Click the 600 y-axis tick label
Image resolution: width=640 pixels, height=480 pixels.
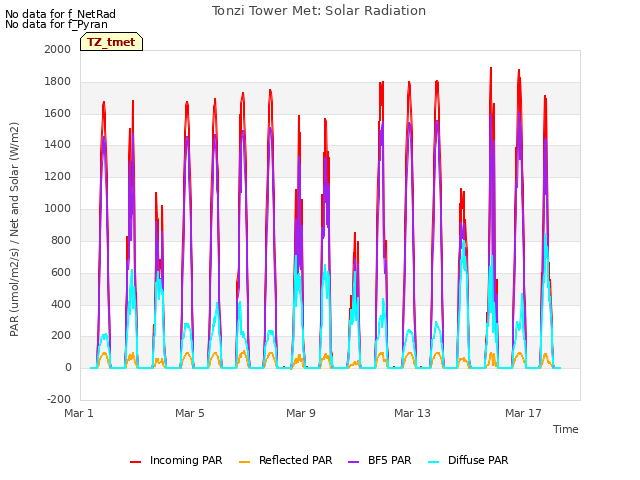(61, 273)
